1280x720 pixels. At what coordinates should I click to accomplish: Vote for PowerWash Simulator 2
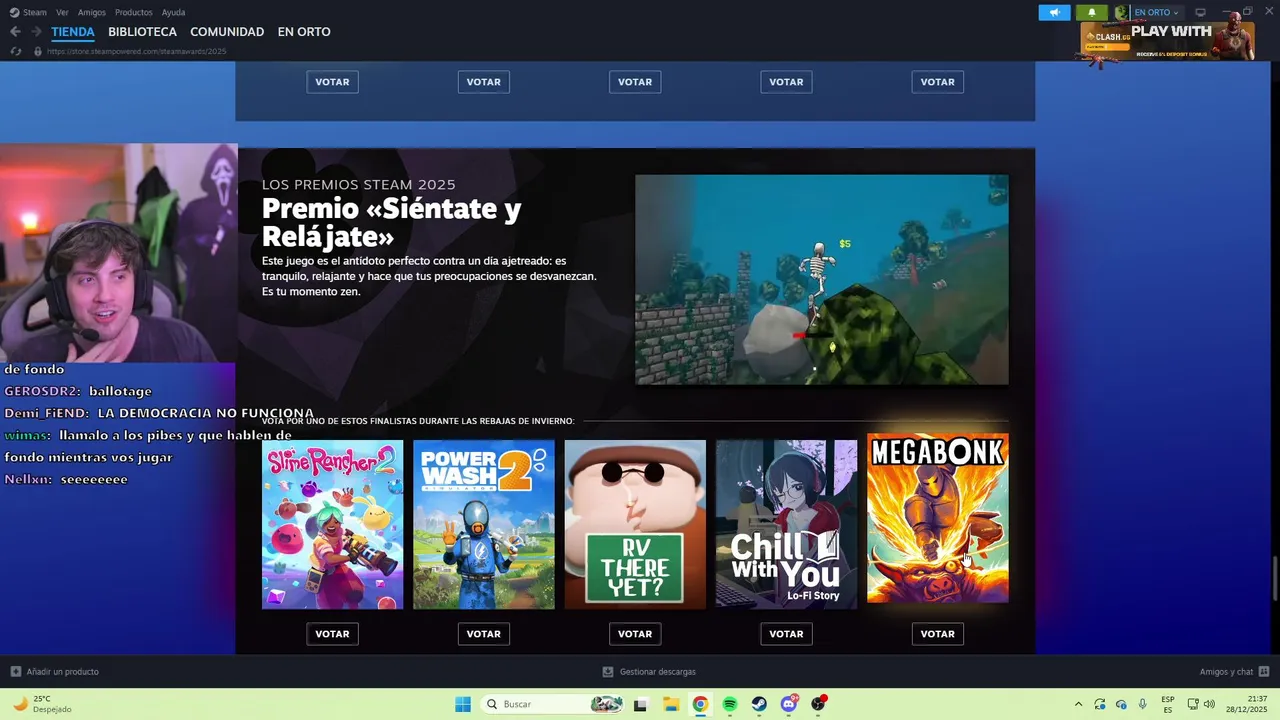tap(483, 634)
